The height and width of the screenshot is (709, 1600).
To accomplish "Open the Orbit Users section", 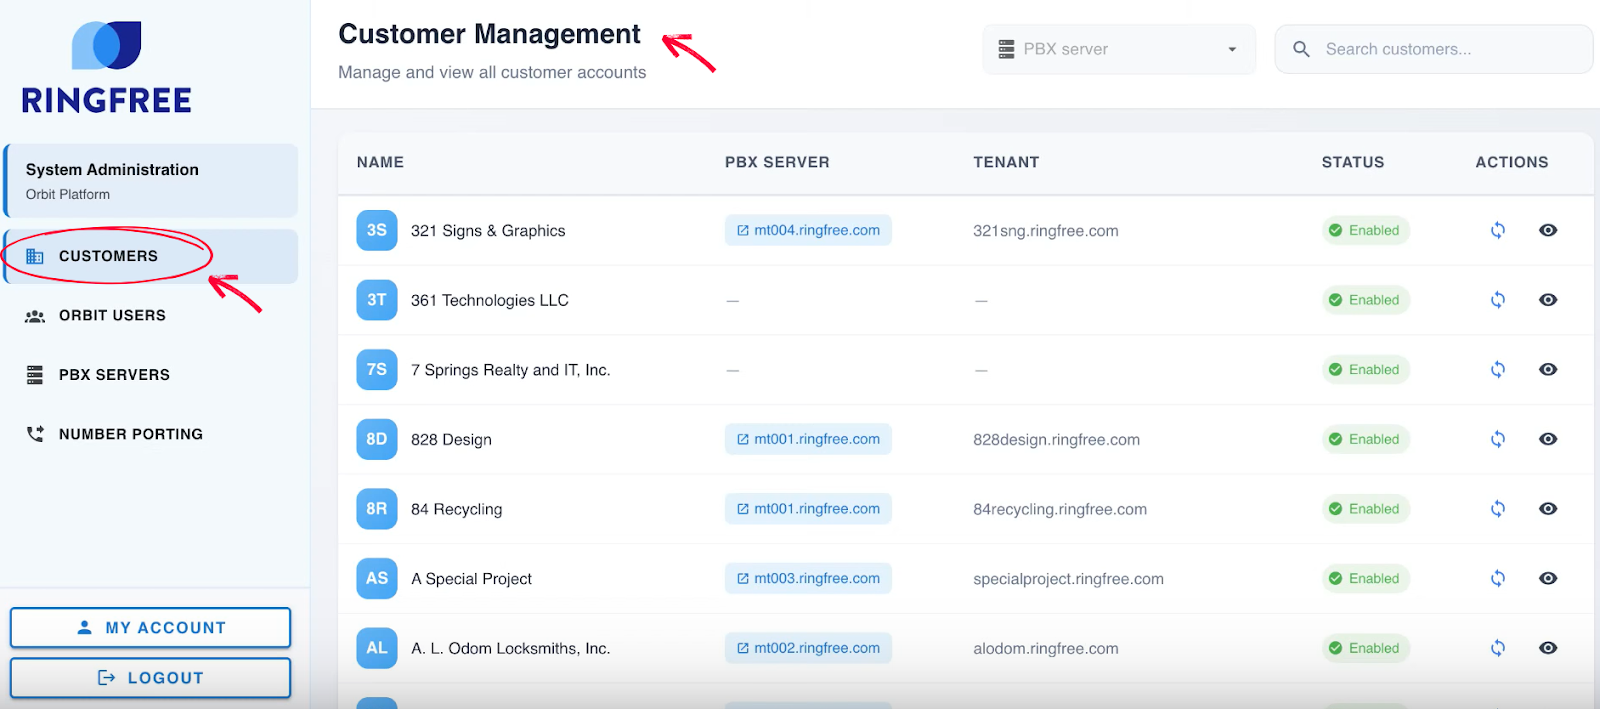I will 112,316.
